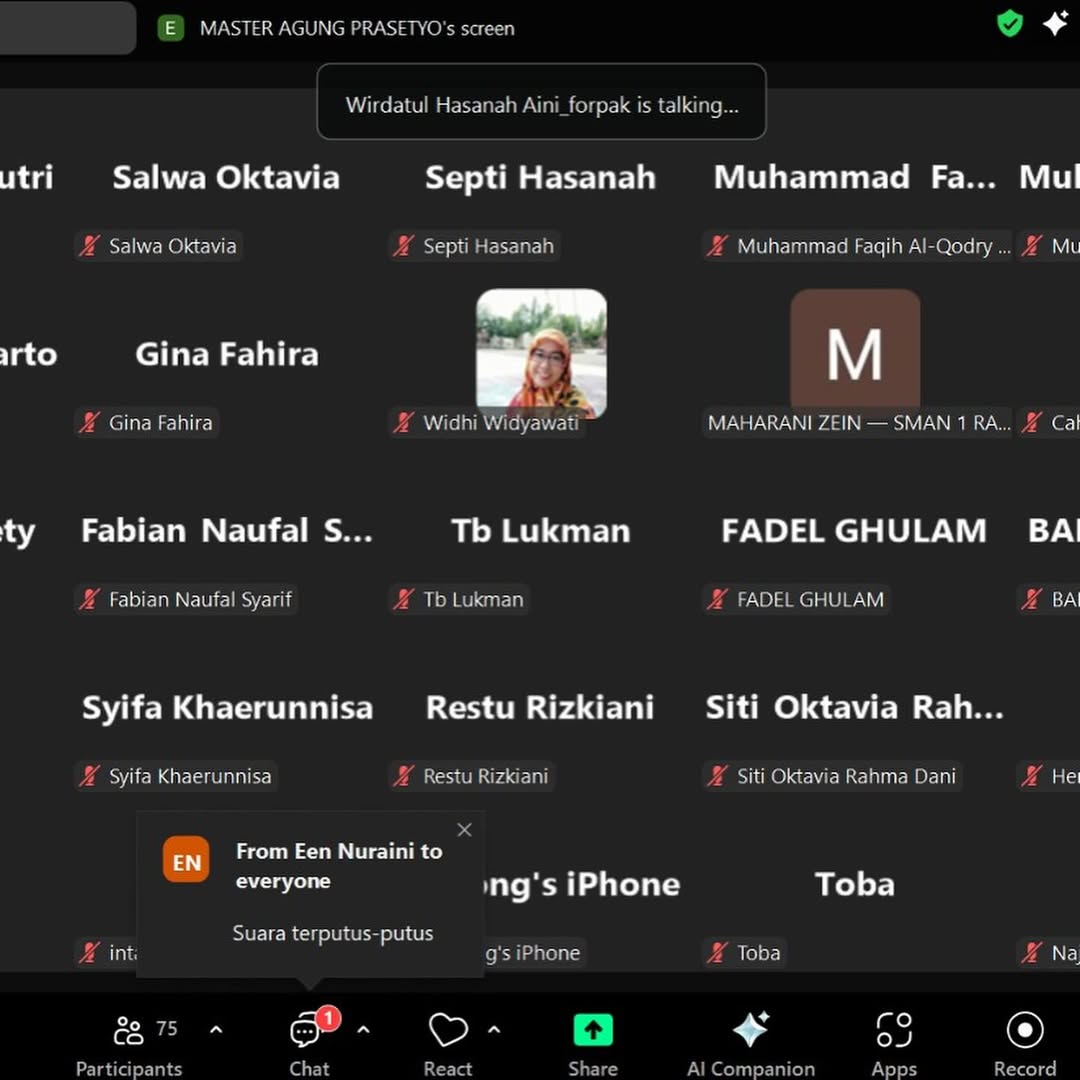Viewport: 1080px width, 1080px height.
Task: Click the top-right AI sparkle icon
Action: [x=1055, y=24]
